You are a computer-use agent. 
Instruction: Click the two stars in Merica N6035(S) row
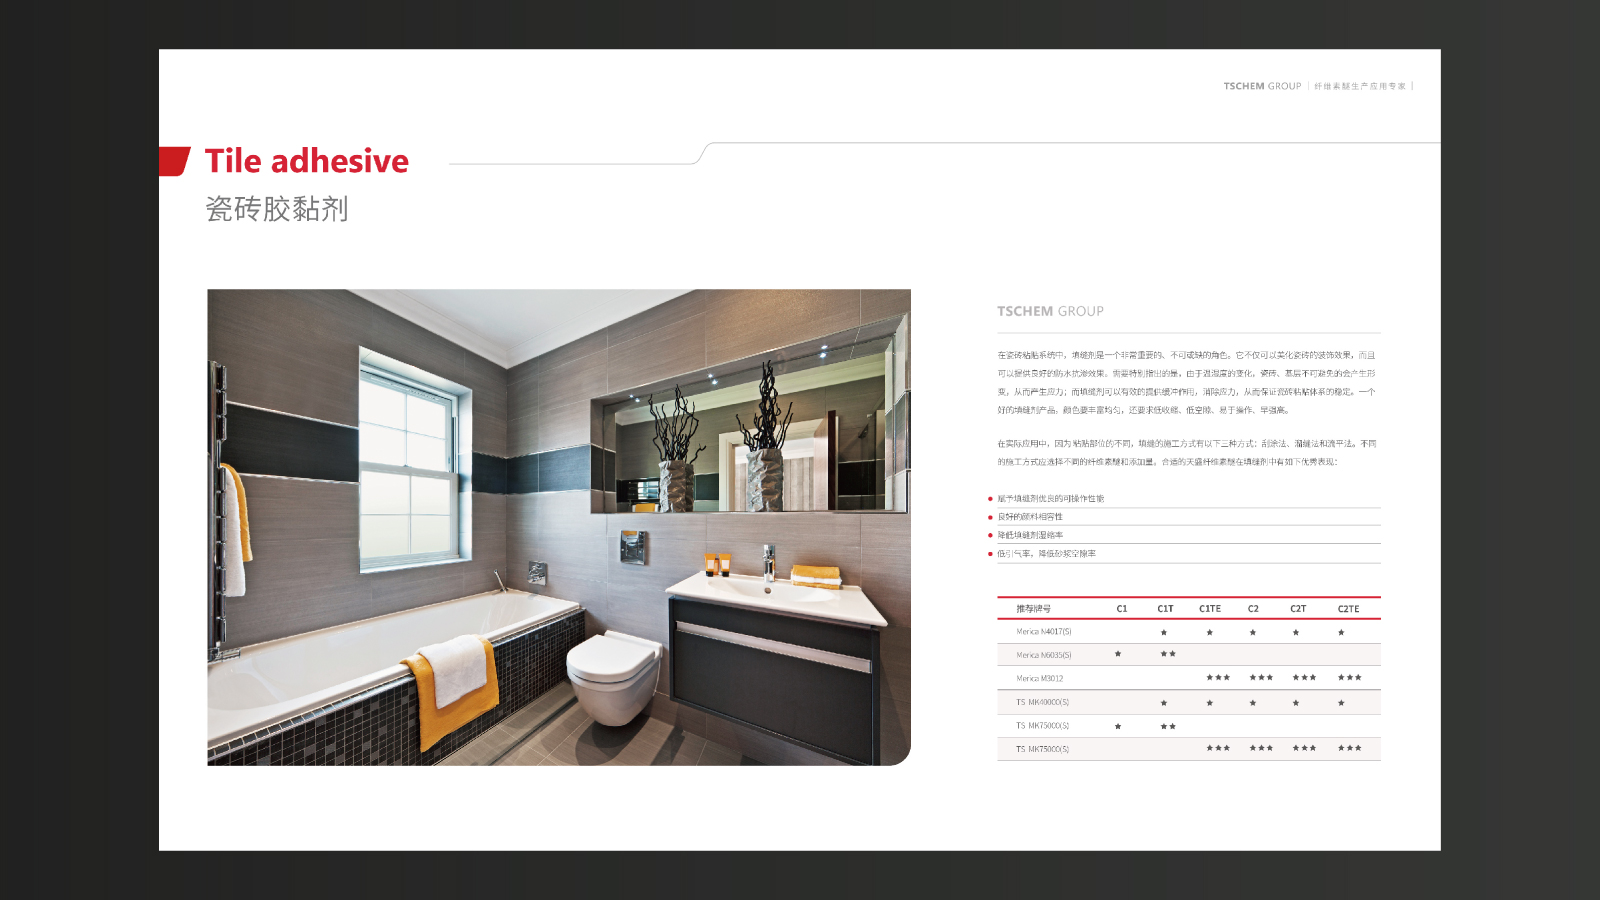[x=1167, y=654]
